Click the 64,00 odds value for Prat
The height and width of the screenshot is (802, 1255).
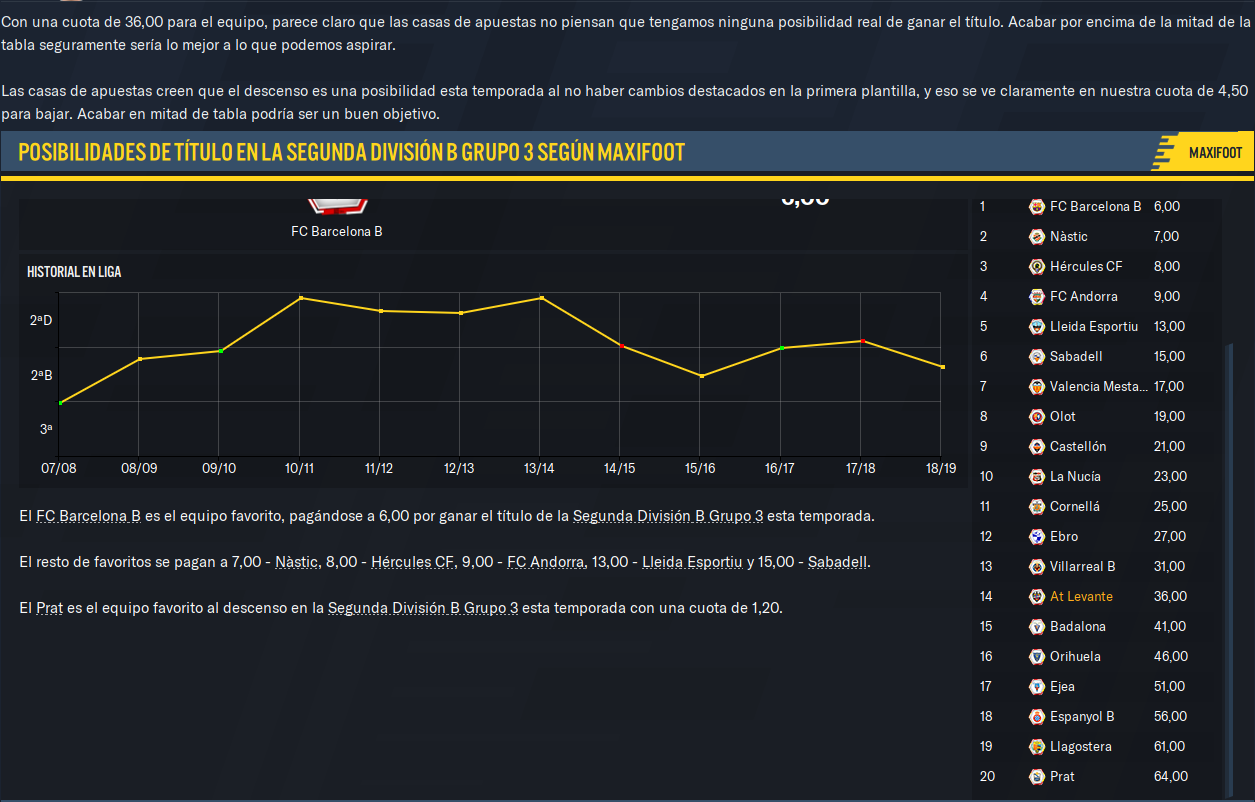pos(1171,777)
